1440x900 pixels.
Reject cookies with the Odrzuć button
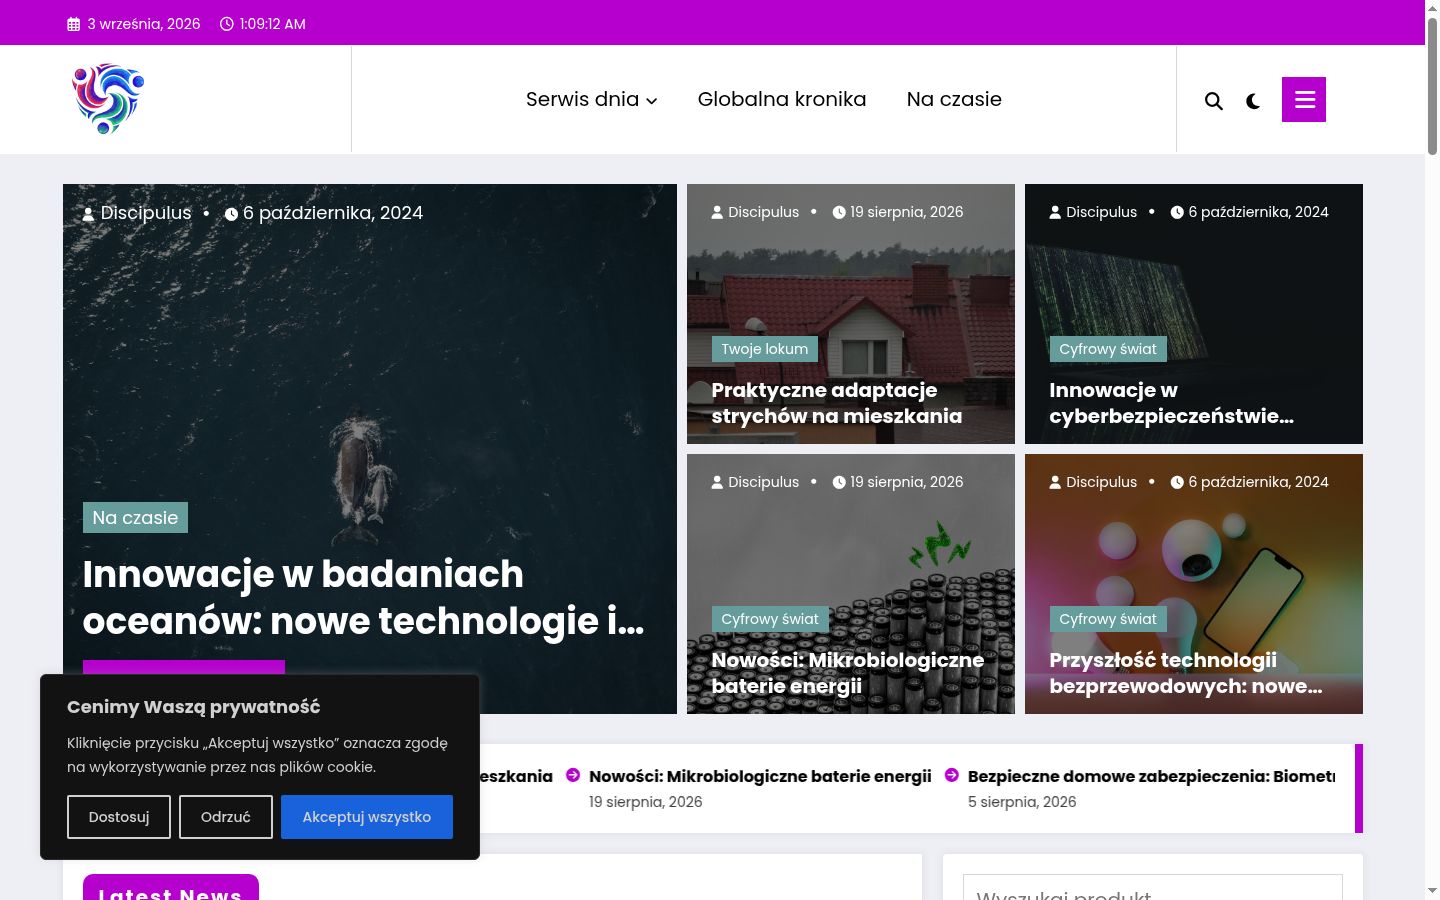[x=226, y=817]
